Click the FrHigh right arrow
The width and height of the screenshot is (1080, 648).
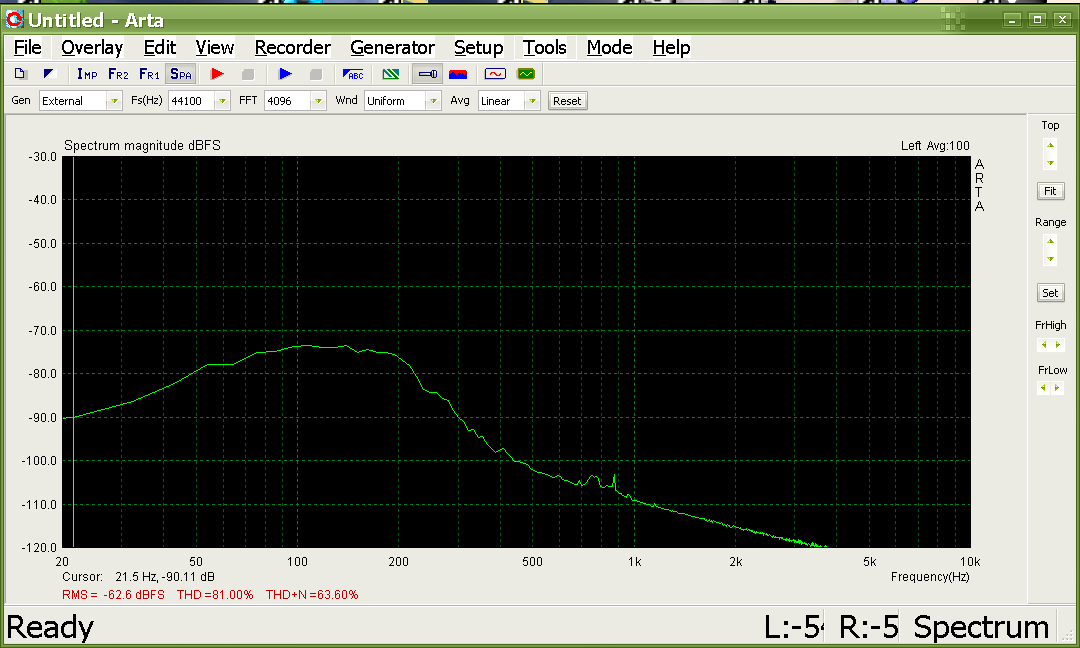coord(1058,344)
